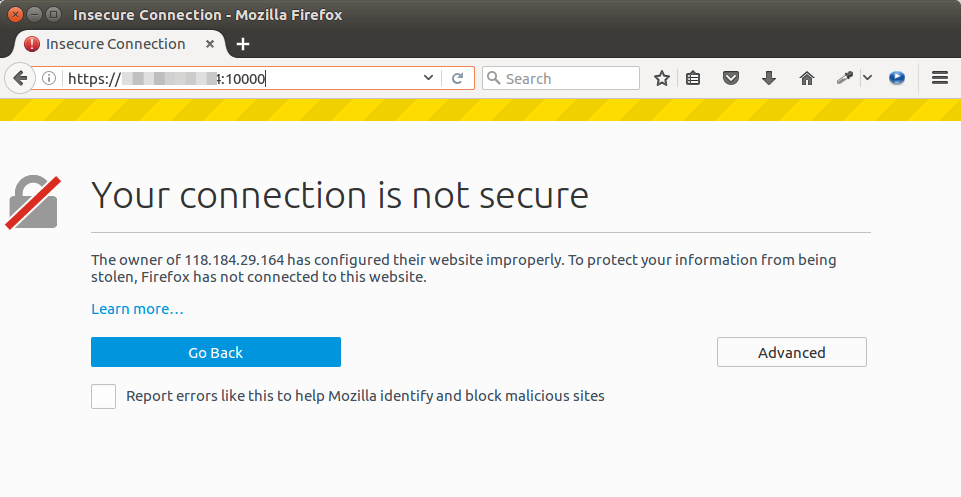Click the blue round extension icon
Screen dimensions: 961x497
[x=897, y=78]
